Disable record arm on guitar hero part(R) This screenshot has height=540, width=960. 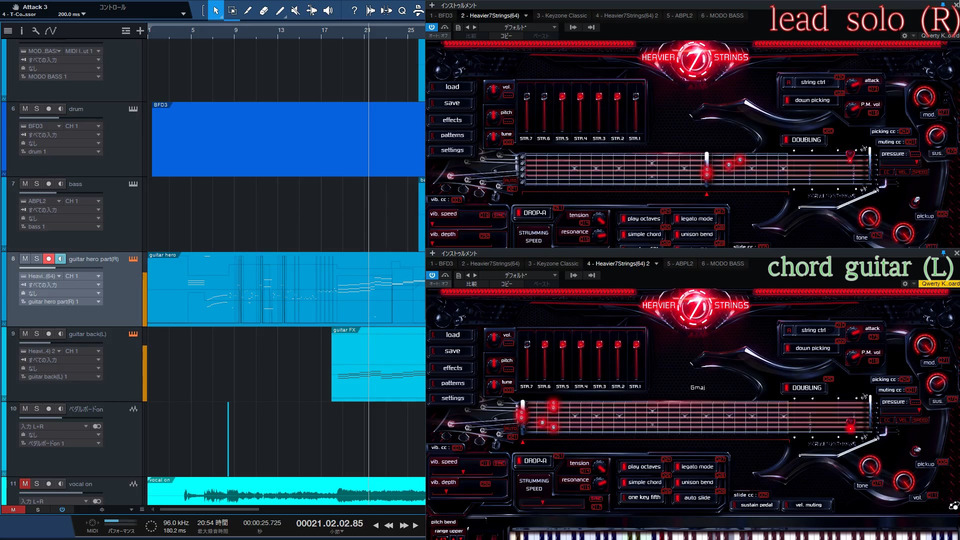click(x=48, y=259)
